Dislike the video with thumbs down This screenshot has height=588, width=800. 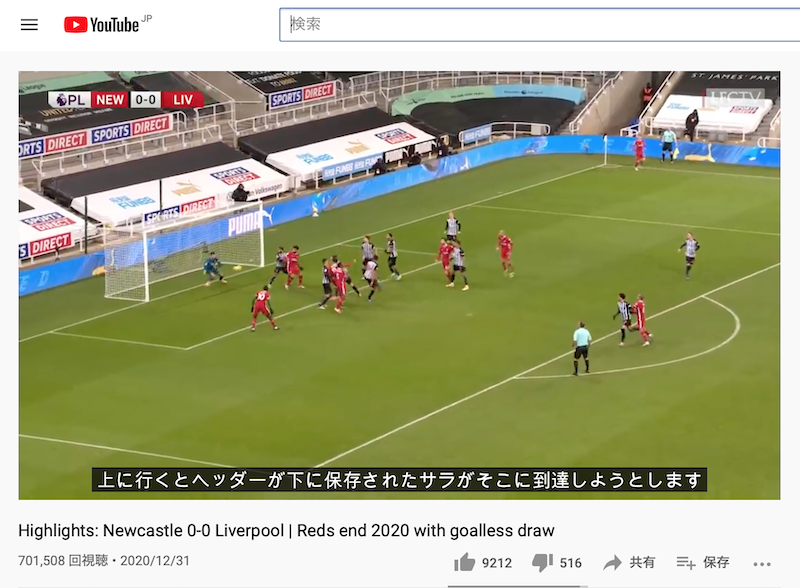click(542, 562)
